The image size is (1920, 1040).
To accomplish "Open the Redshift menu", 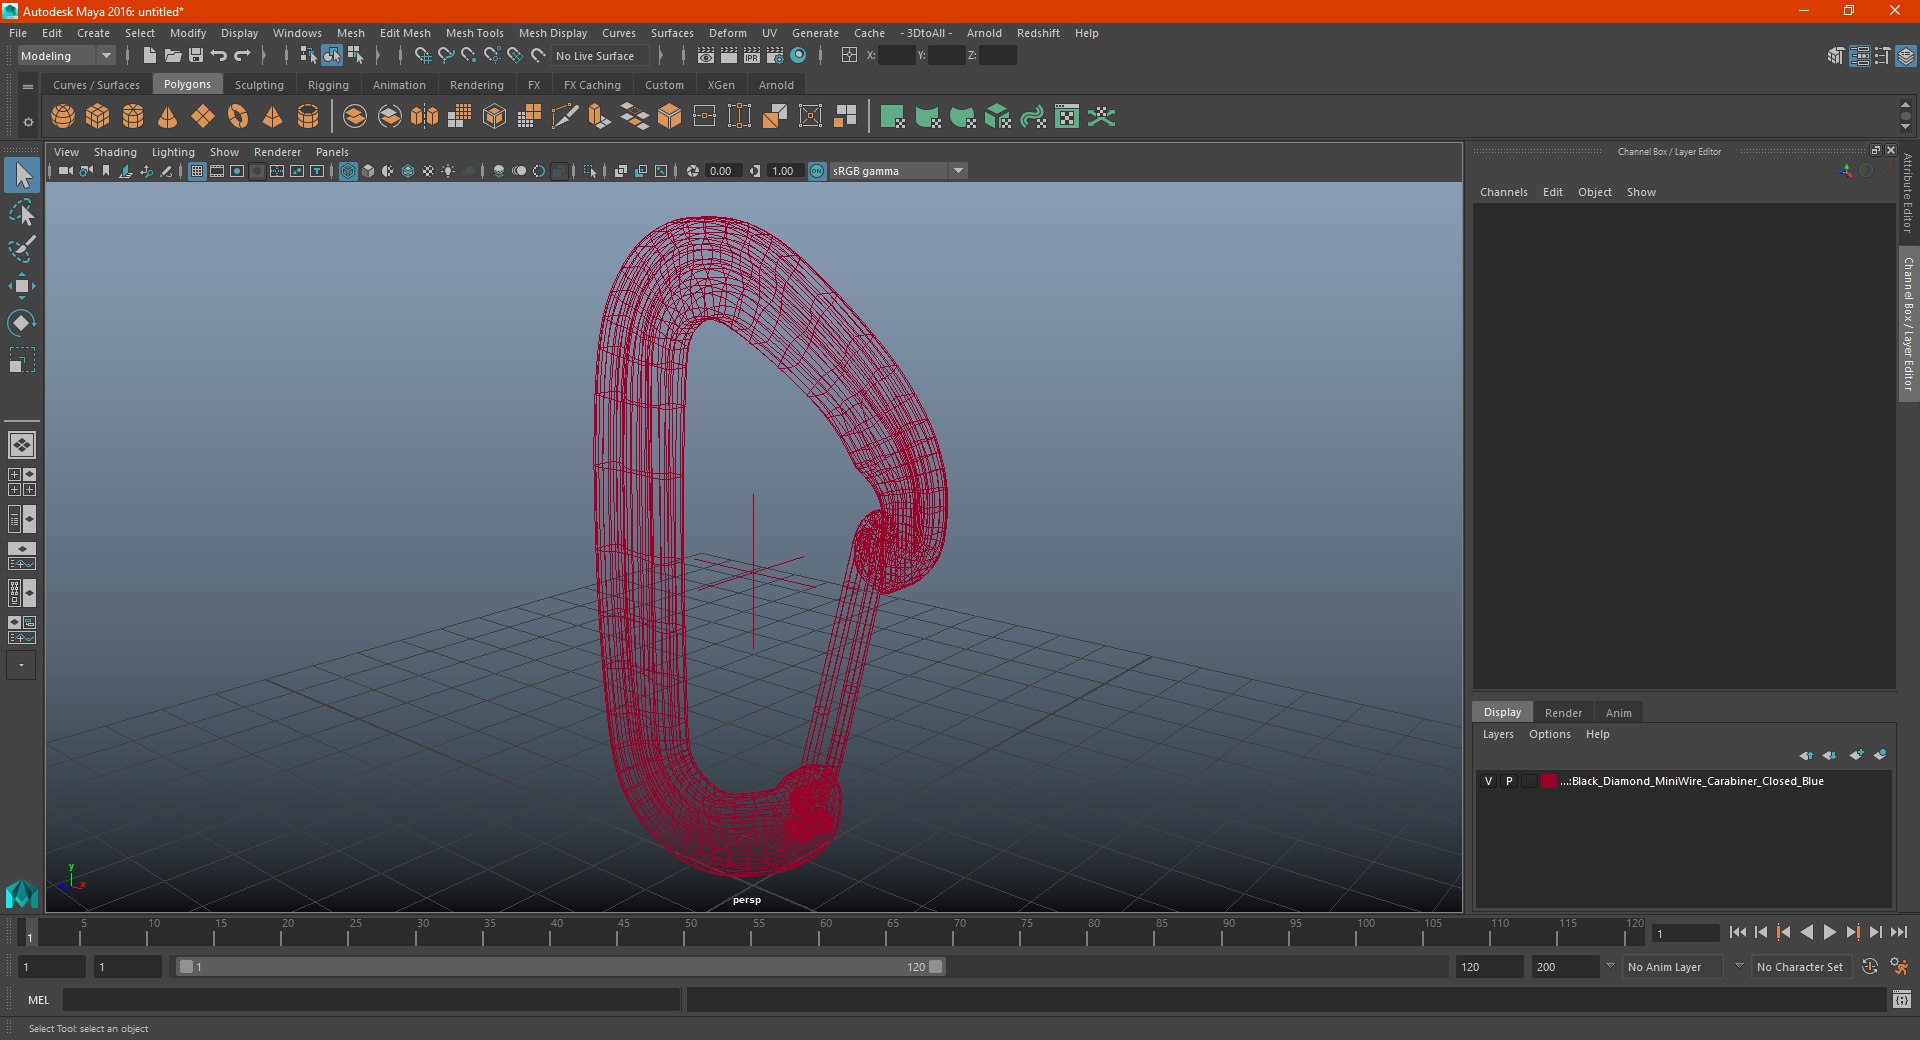I will click(1038, 33).
